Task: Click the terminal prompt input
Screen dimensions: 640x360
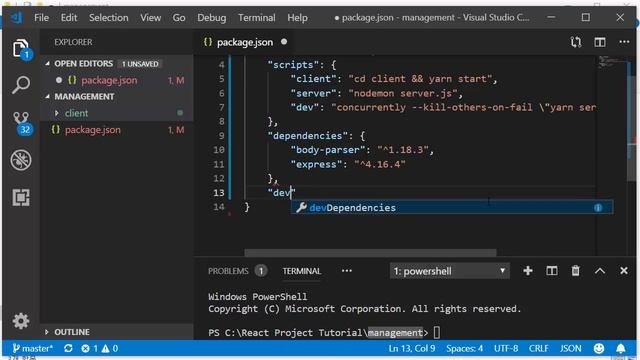Action: [x=436, y=333]
